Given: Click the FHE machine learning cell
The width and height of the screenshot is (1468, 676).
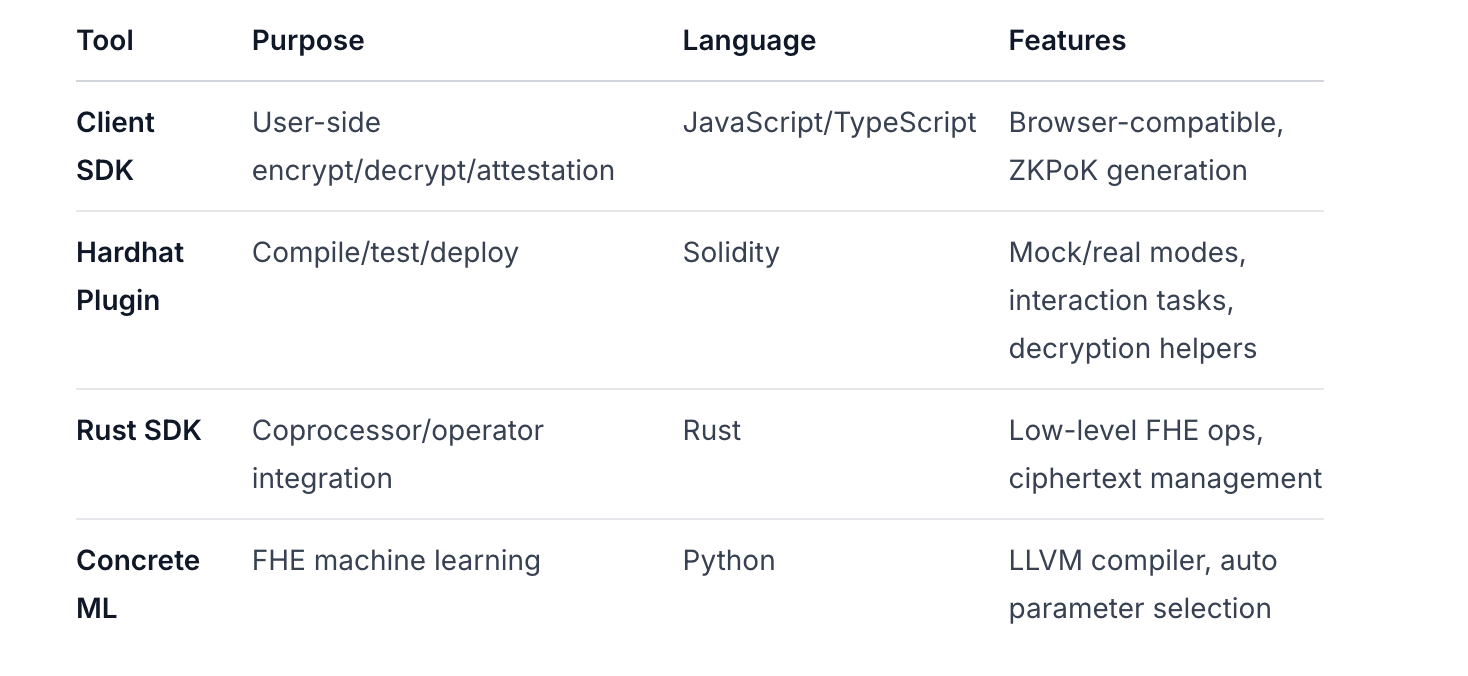Looking at the screenshot, I should [396, 560].
